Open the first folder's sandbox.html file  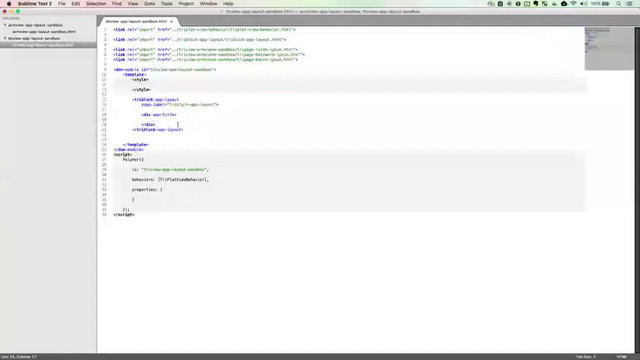click(x=44, y=31)
